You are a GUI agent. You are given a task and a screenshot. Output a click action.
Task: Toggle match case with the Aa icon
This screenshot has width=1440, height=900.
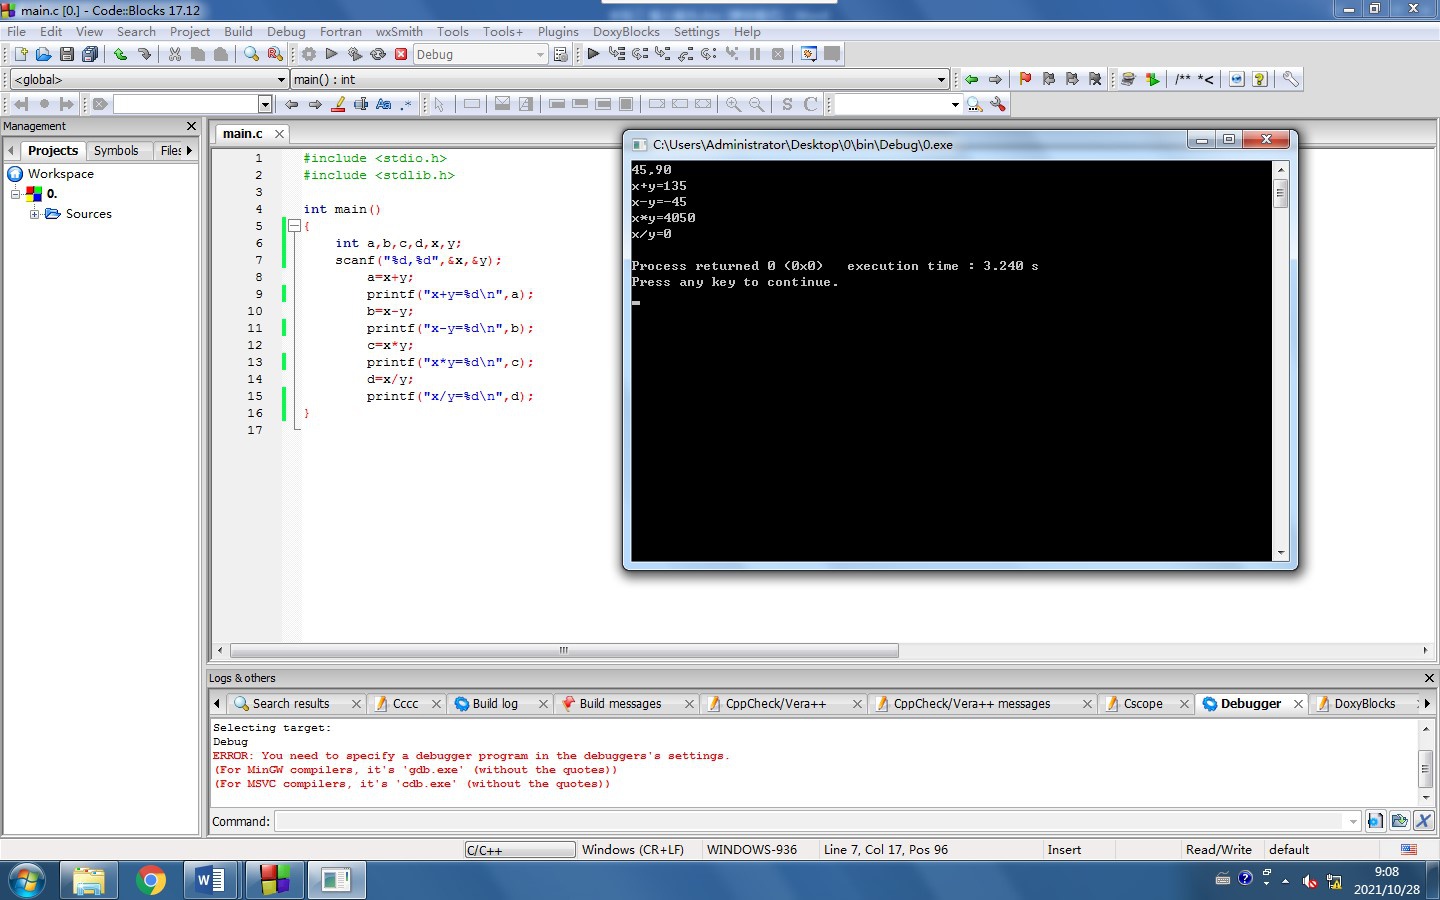pos(384,104)
